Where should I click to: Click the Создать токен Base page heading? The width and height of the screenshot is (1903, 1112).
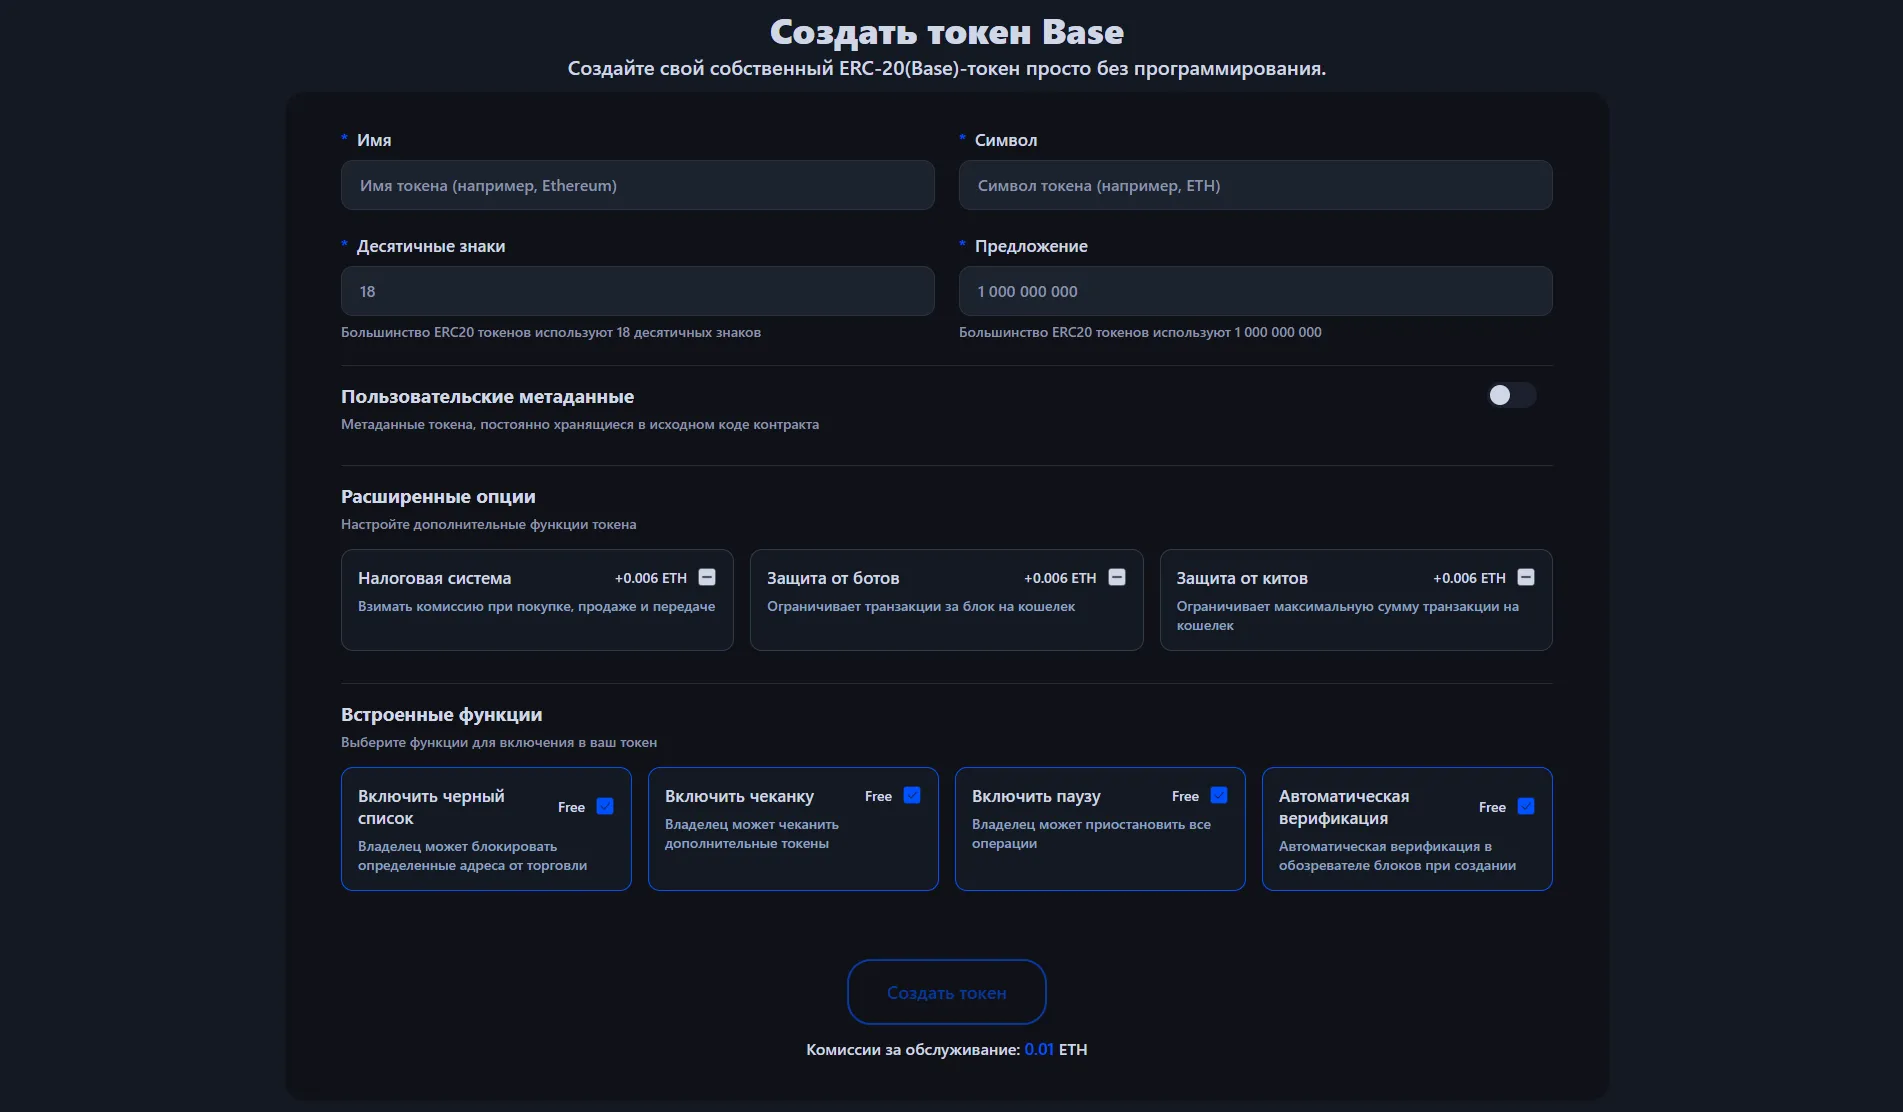click(946, 32)
